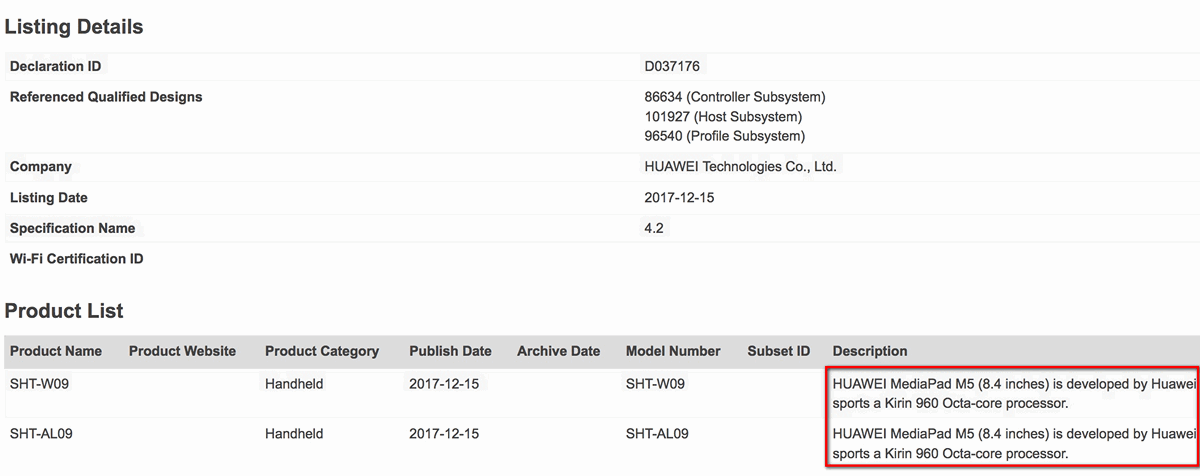Click Handheld category in SHT-W09 row
Image resolution: width=1200 pixels, height=476 pixels.
click(294, 384)
